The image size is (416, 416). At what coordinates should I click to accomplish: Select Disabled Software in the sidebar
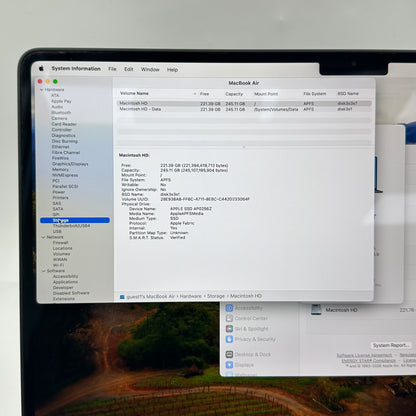point(71,293)
